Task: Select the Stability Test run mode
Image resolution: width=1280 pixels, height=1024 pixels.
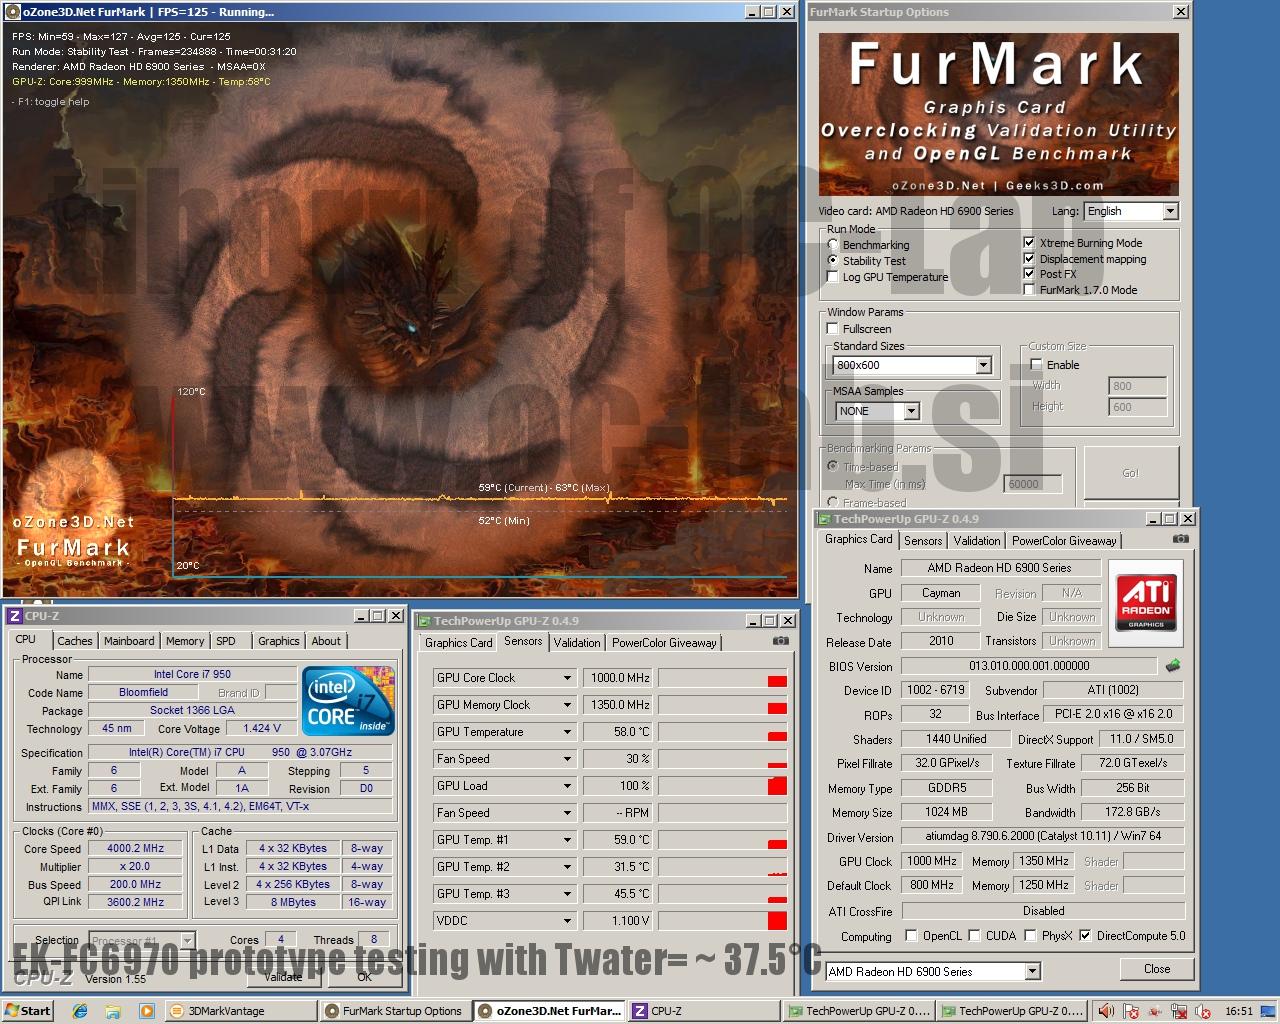Action: pyautogui.click(x=833, y=261)
